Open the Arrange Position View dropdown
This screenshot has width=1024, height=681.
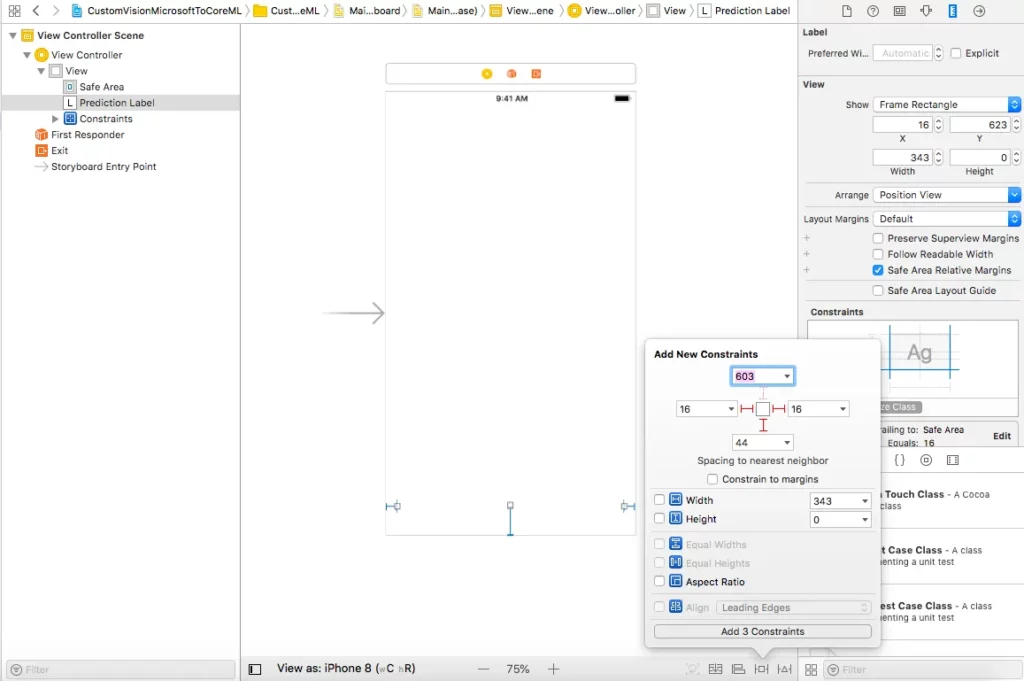pyautogui.click(x=946, y=195)
